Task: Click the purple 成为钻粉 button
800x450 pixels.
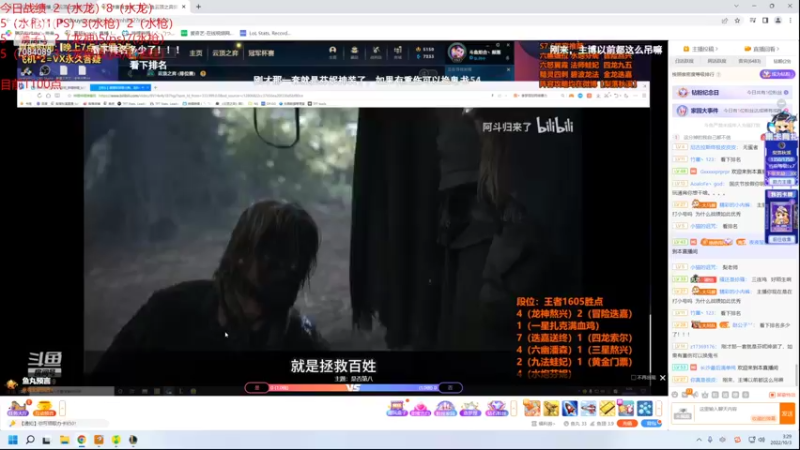Action: (x=777, y=74)
